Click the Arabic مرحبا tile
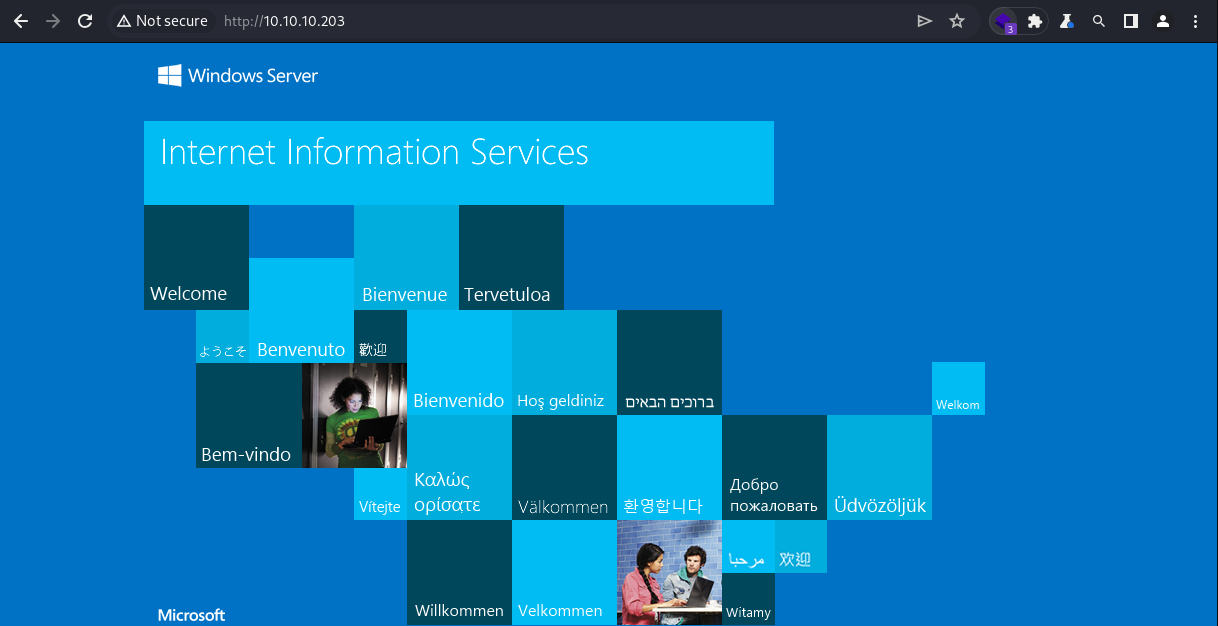The height and width of the screenshot is (626, 1218). click(x=748, y=546)
